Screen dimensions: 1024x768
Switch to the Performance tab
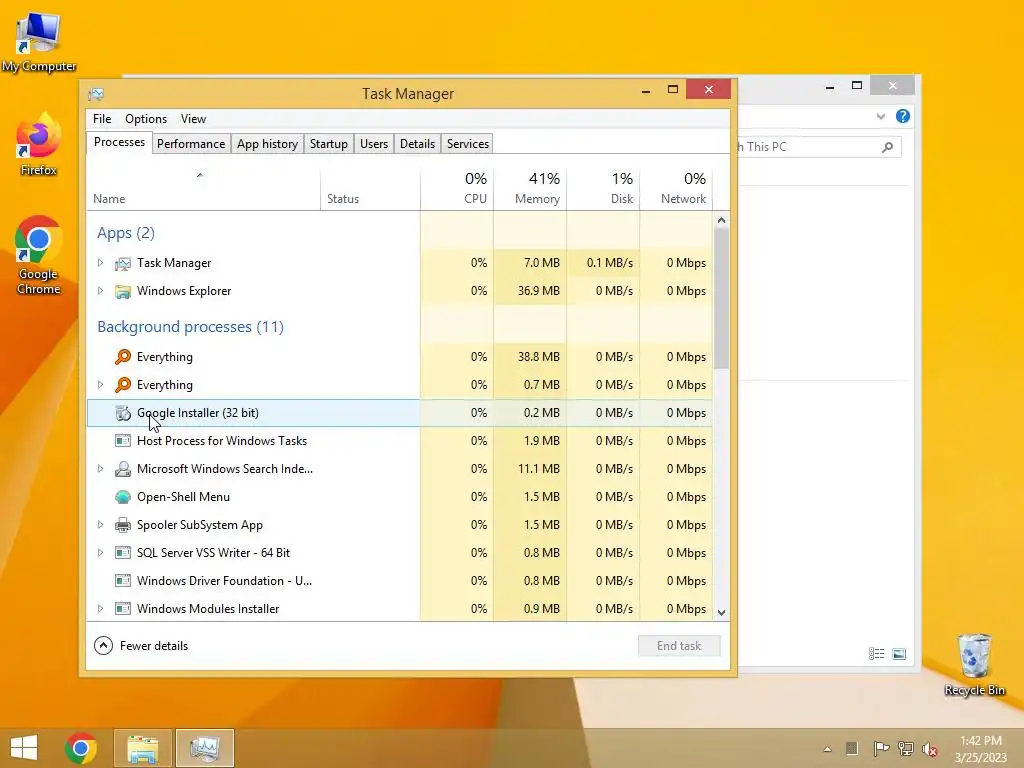(x=191, y=144)
